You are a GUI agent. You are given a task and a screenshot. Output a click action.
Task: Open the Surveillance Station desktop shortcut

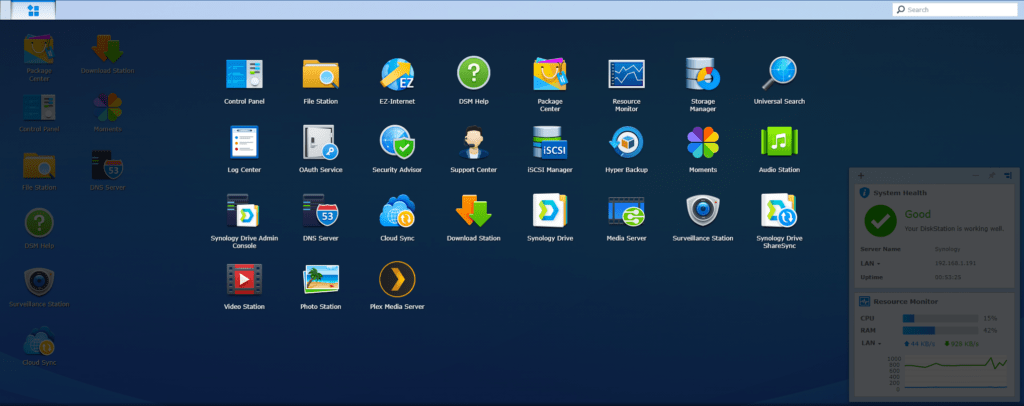pyautogui.click(x=39, y=281)
